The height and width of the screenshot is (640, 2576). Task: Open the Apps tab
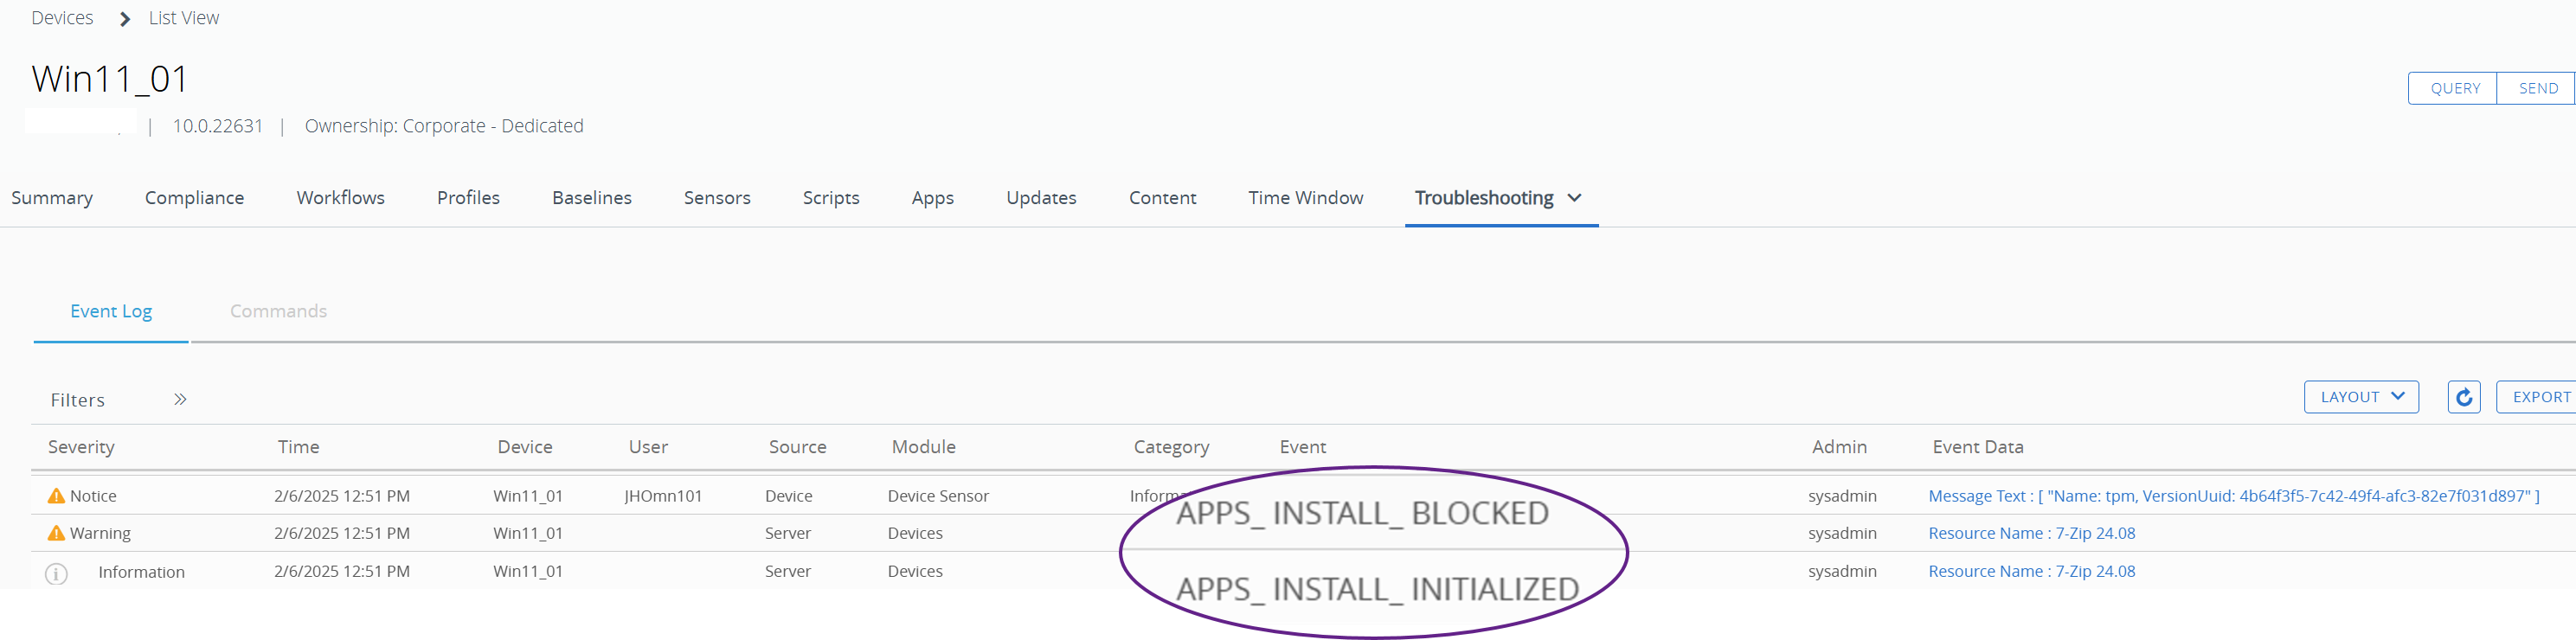tap(932, 198)
